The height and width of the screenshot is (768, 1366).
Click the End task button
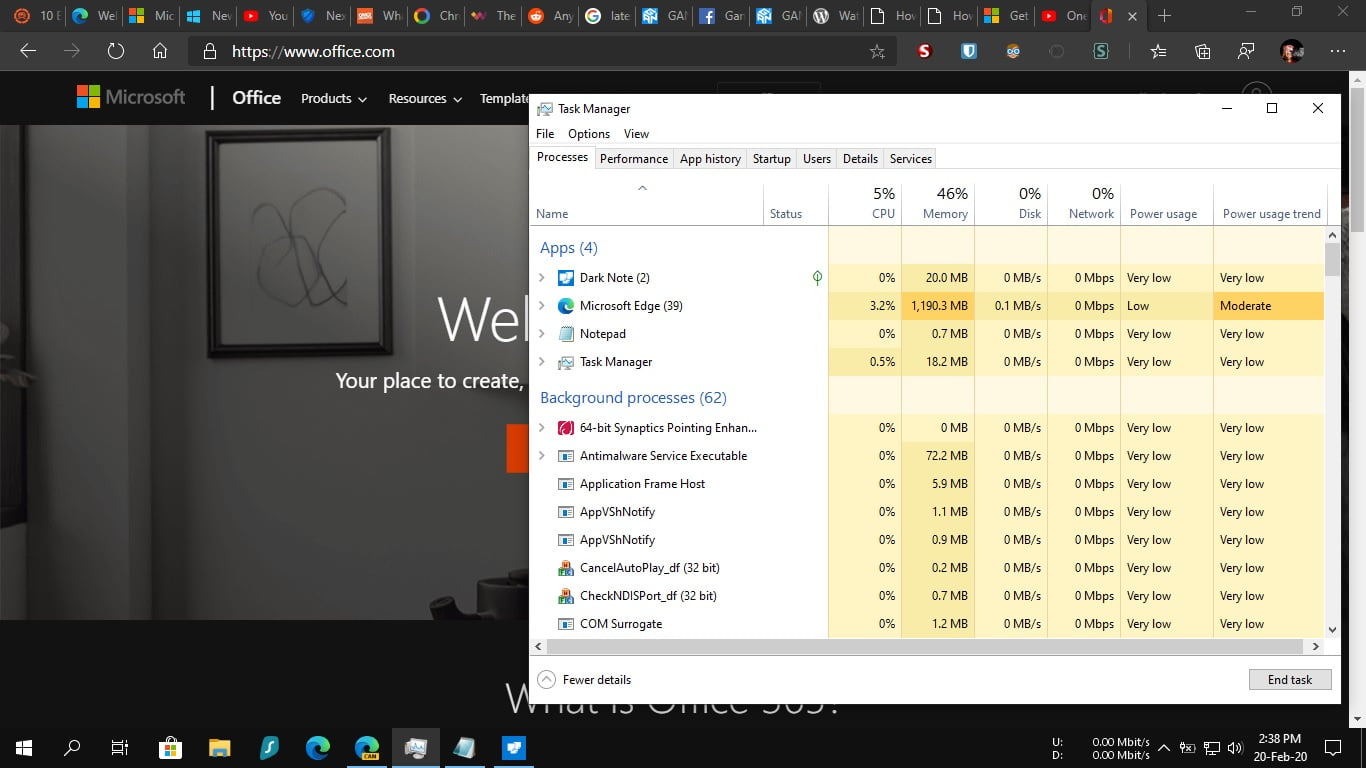pos(1290,679)
